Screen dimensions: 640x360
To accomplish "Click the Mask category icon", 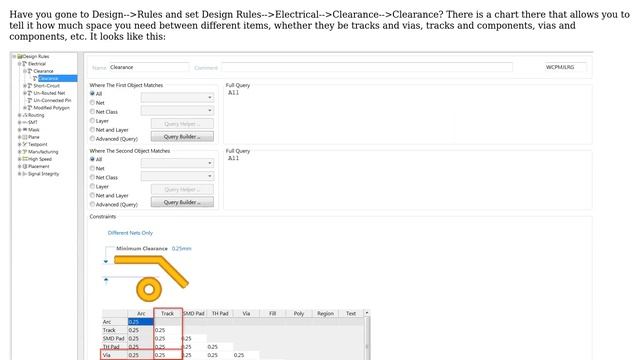I will click(x=25, y=130).
